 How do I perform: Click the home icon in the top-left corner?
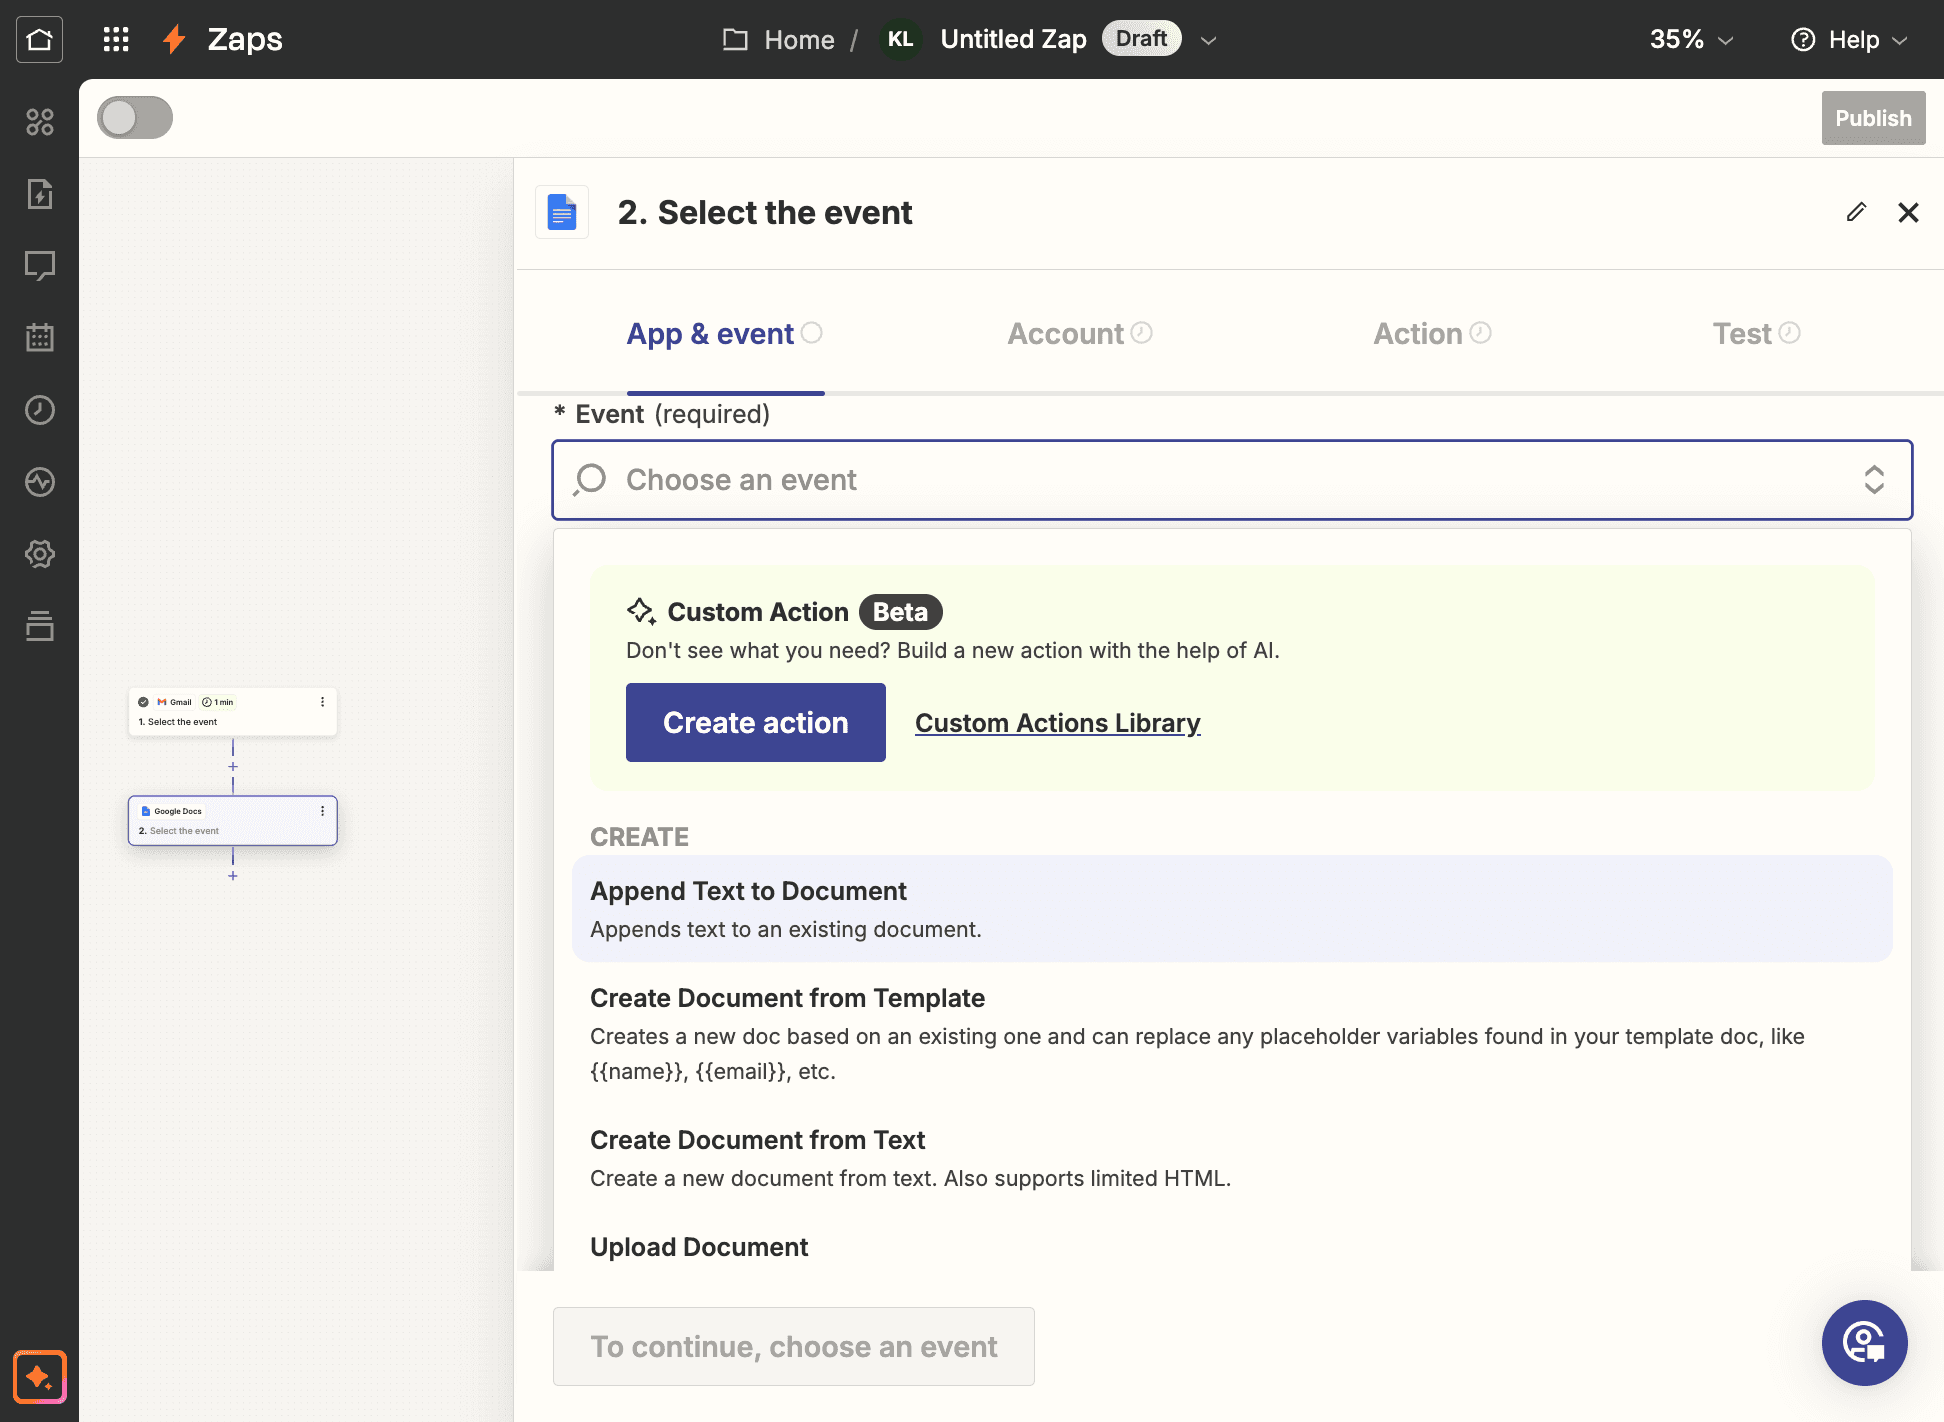point(39,39)
